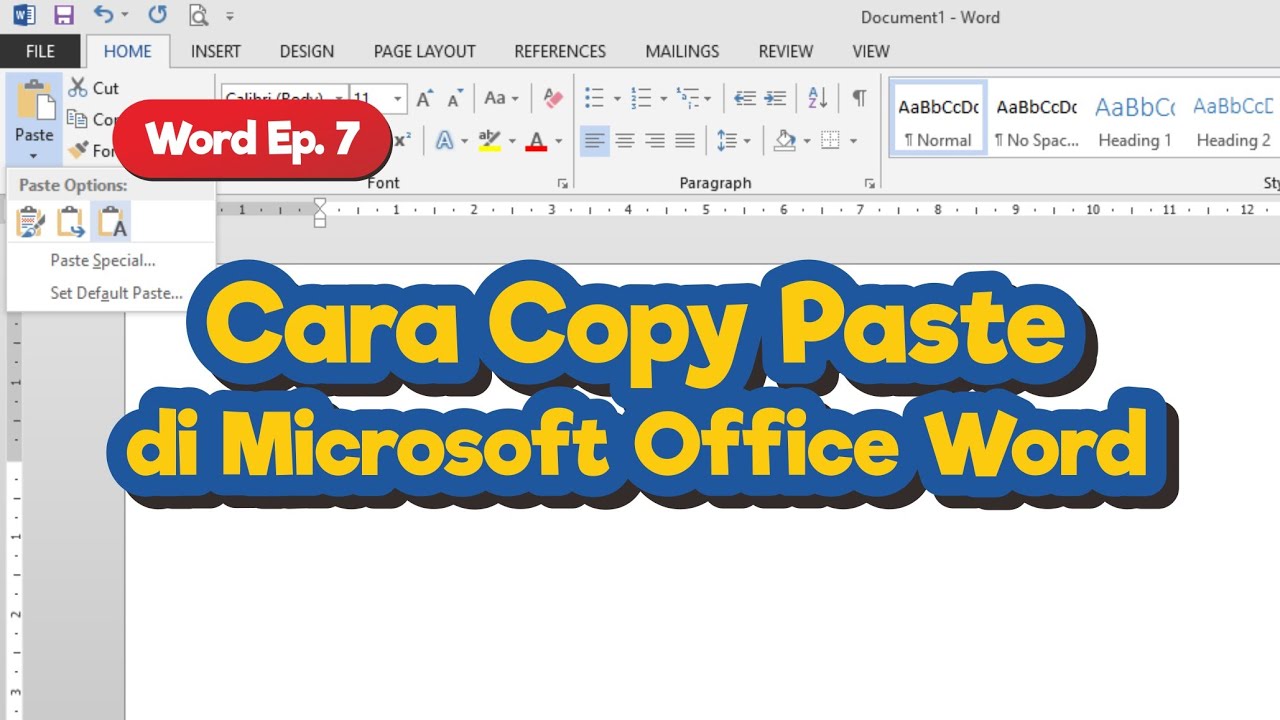Open font color dropdown arrow

(558, 141)
